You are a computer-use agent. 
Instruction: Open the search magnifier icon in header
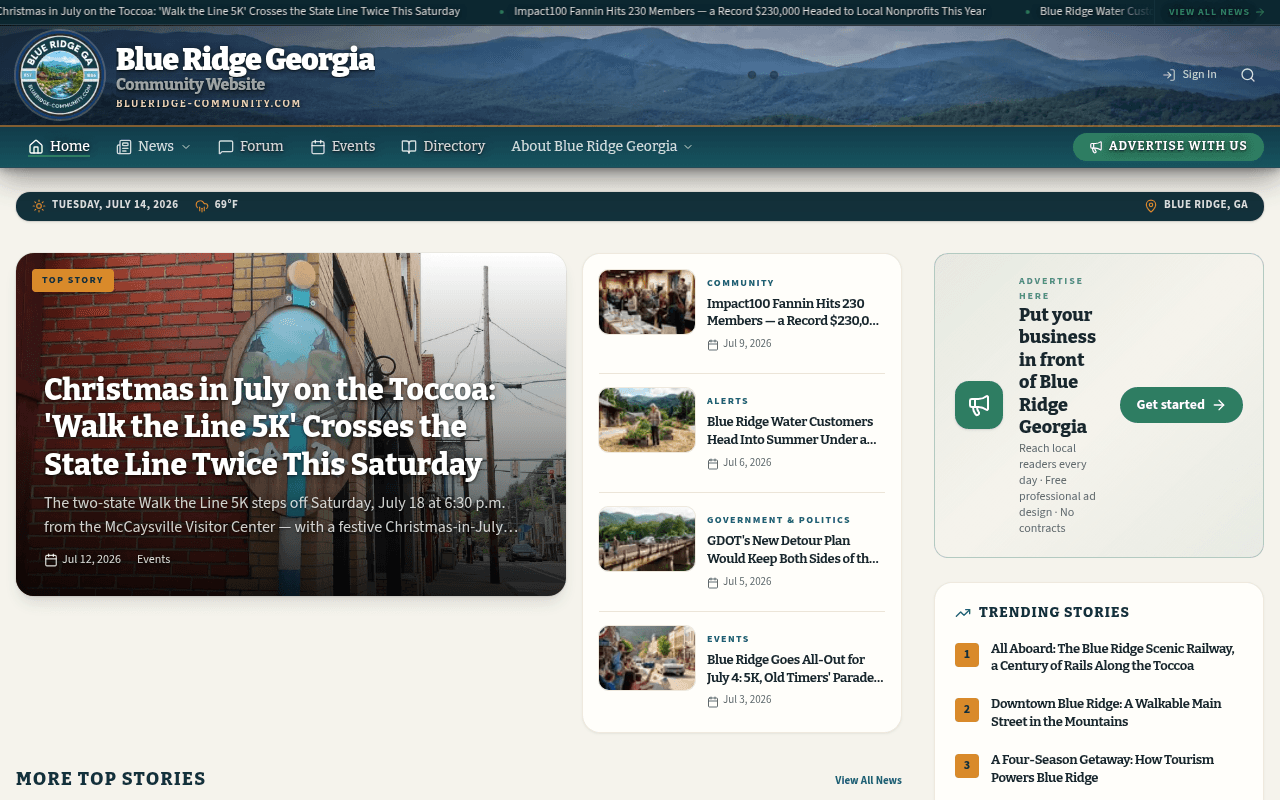tap(1248, 75)
